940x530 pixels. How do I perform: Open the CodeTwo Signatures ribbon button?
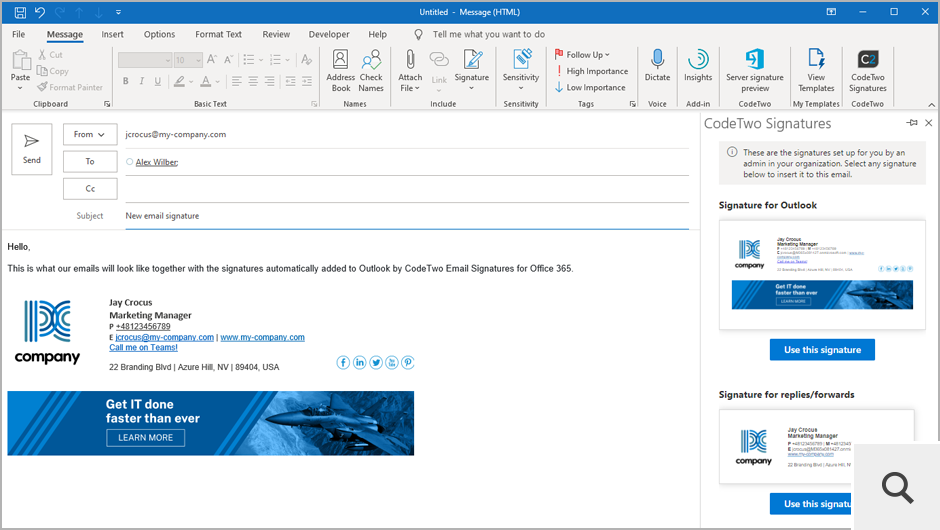click(867, 71)
